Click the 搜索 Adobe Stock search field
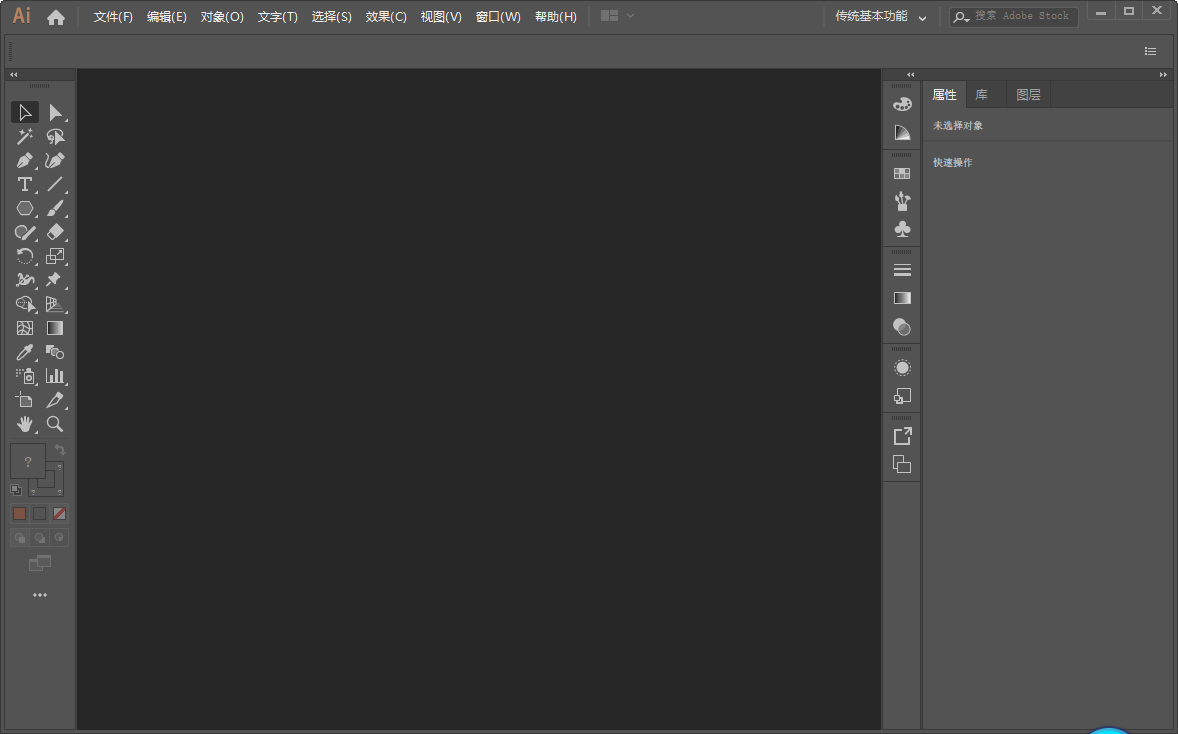 (x=1013, y=17)
